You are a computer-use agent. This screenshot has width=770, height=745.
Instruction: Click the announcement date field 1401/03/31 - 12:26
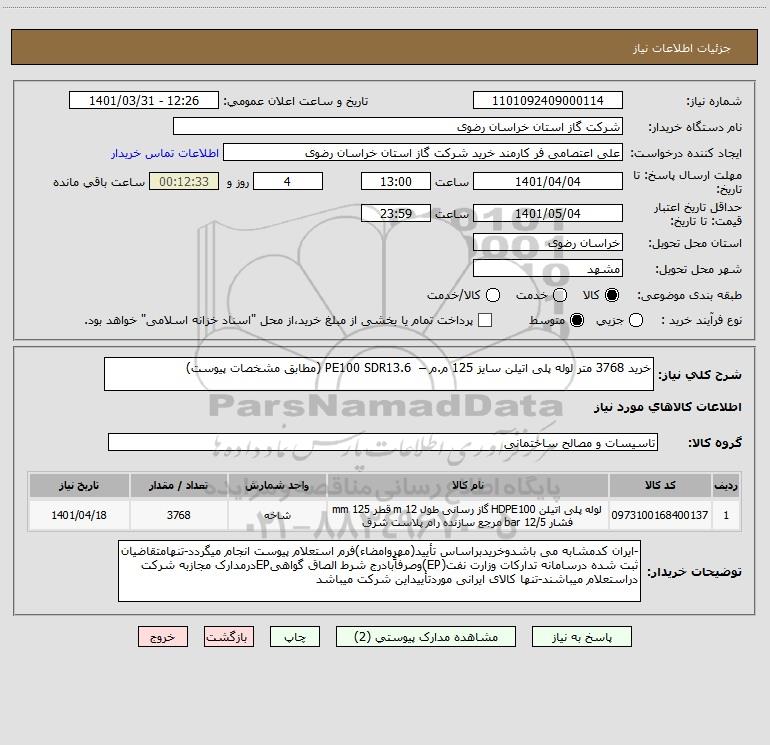click(x=144, y=101)
